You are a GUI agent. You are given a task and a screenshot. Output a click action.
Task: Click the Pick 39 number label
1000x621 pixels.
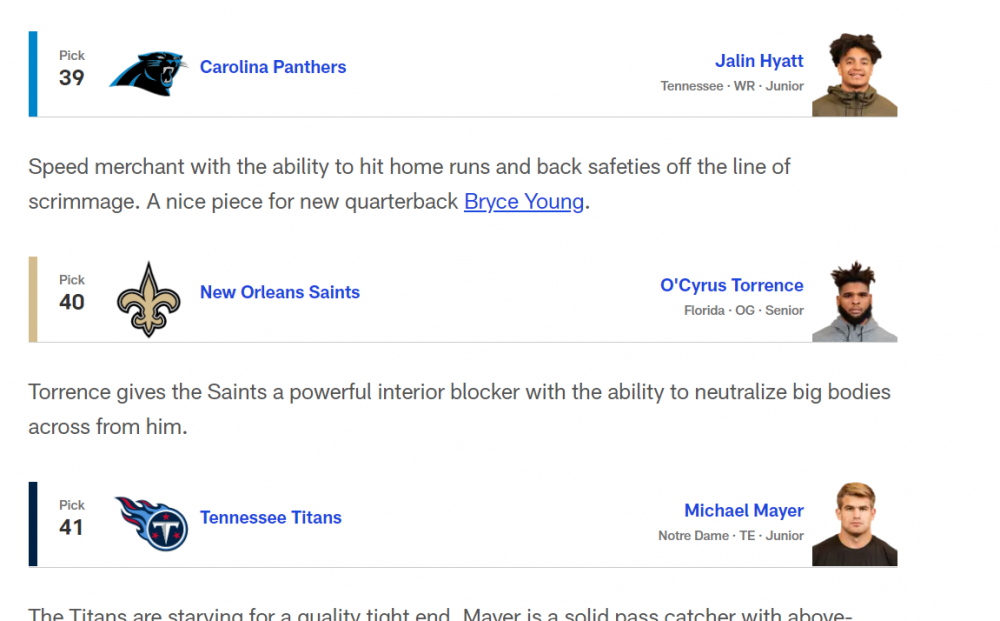click(72, 77)
